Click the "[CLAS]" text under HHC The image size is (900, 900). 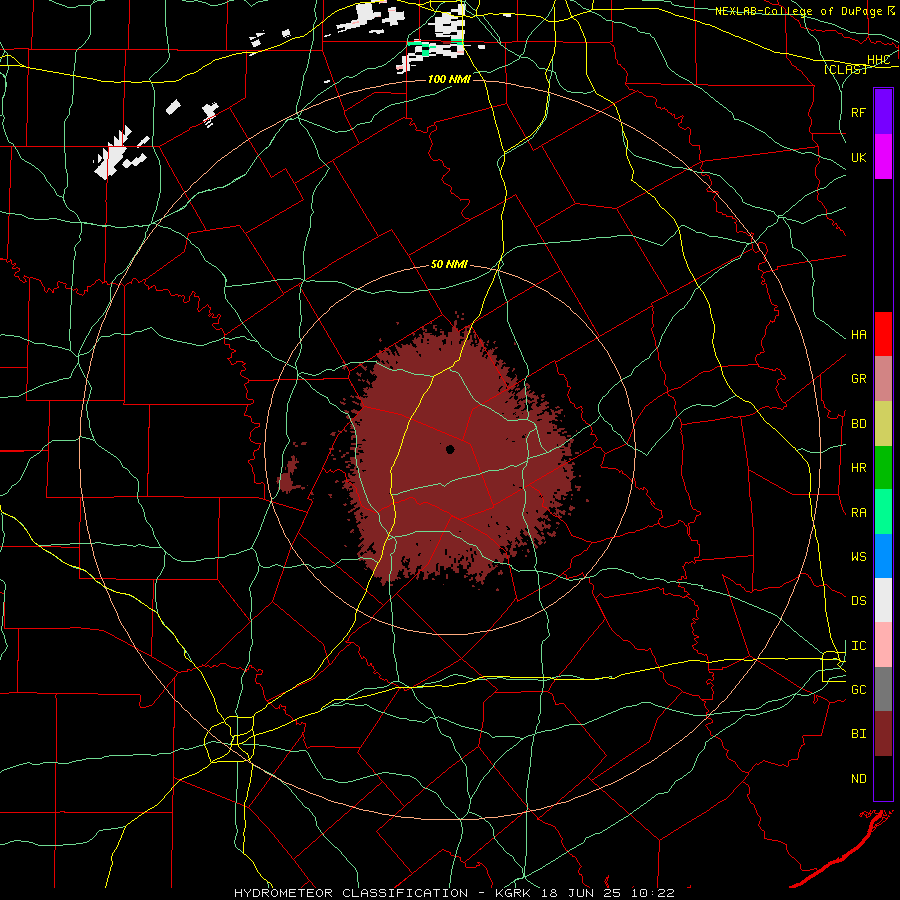(845, 69)
